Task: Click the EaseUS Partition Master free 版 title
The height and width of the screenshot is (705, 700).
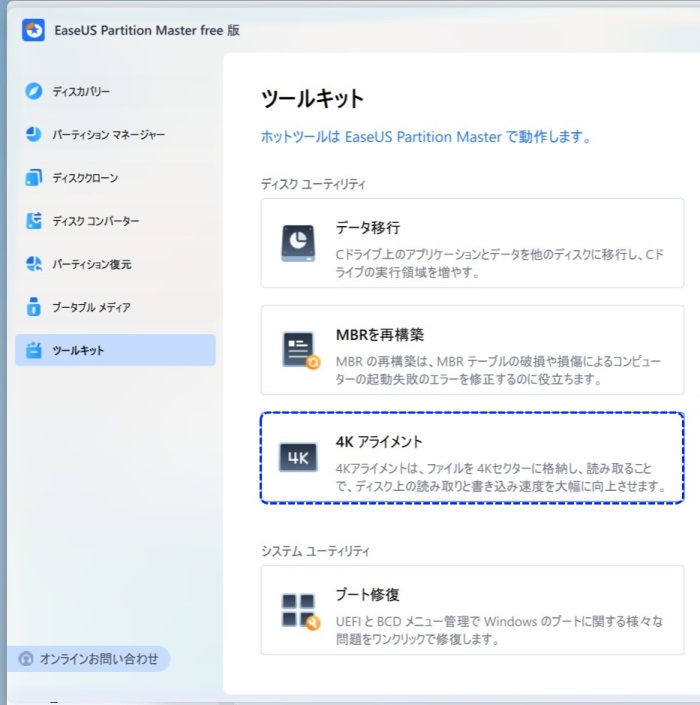Action: coord(147,30)
